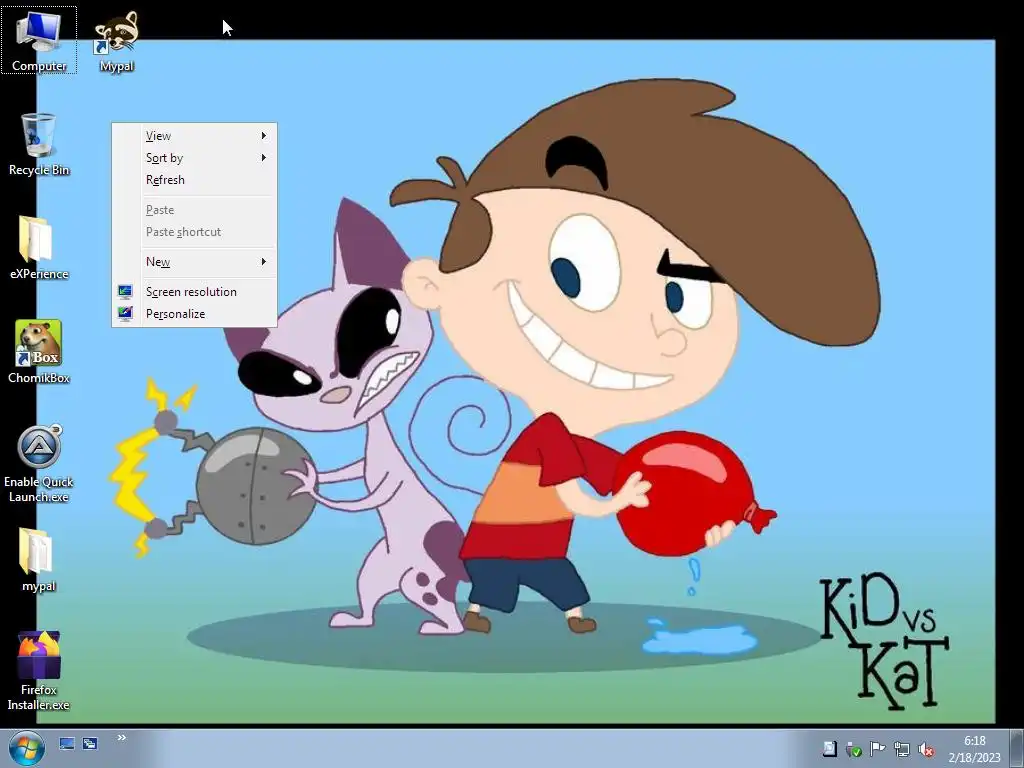The width and height of the screenshot is (1024, 768).
Task: Choose Screen resolution menu entry
Action: (x=195, y=292)
